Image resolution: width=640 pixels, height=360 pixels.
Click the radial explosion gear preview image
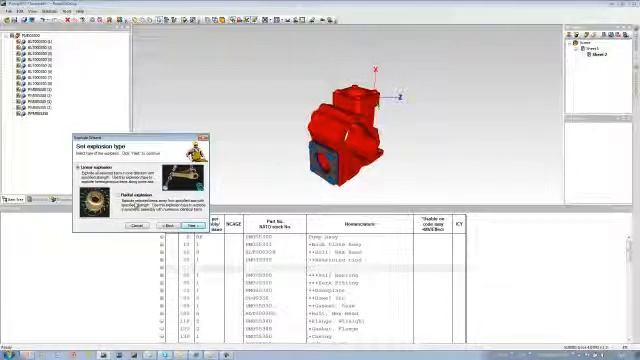click(x=95, y=202)
